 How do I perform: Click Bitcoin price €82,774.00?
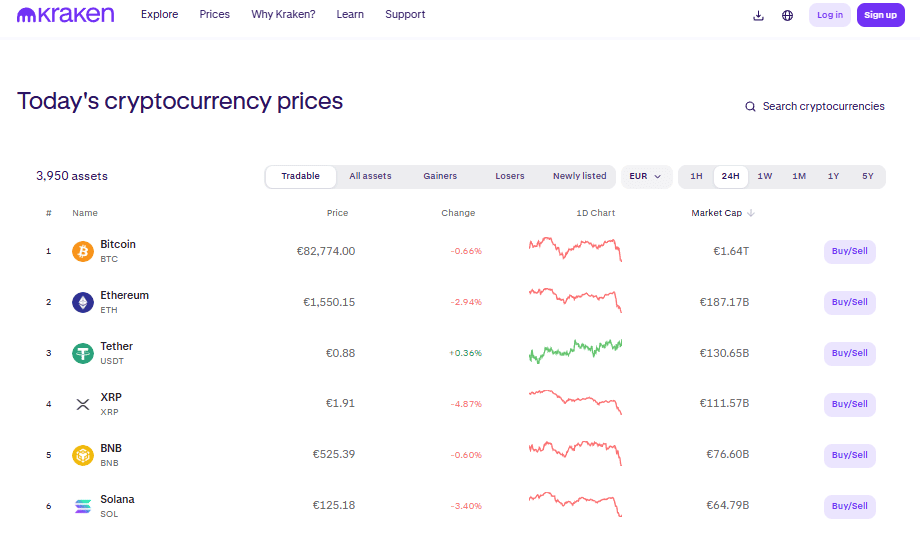[x=326, y=251]
